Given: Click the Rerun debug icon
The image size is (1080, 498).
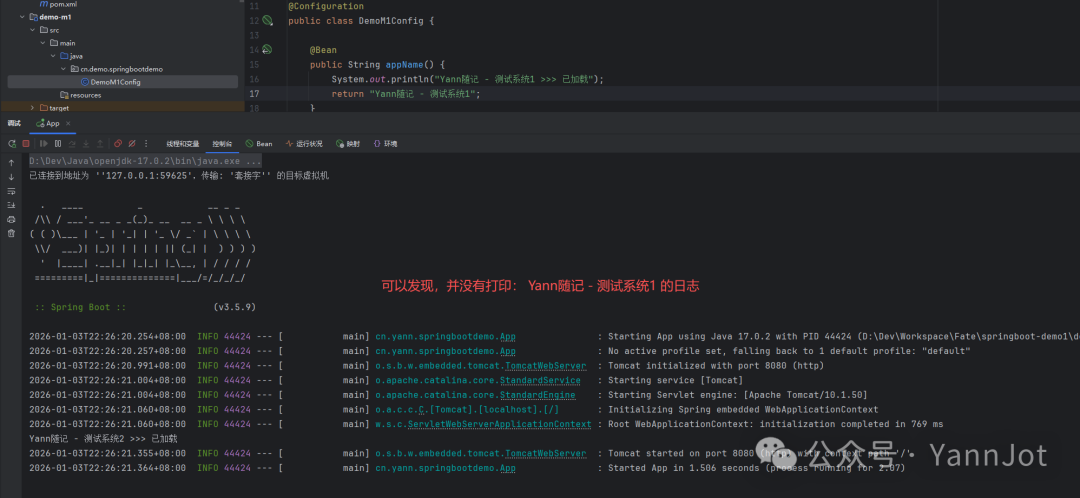Looking at the screenshot, I should point(12,143).
